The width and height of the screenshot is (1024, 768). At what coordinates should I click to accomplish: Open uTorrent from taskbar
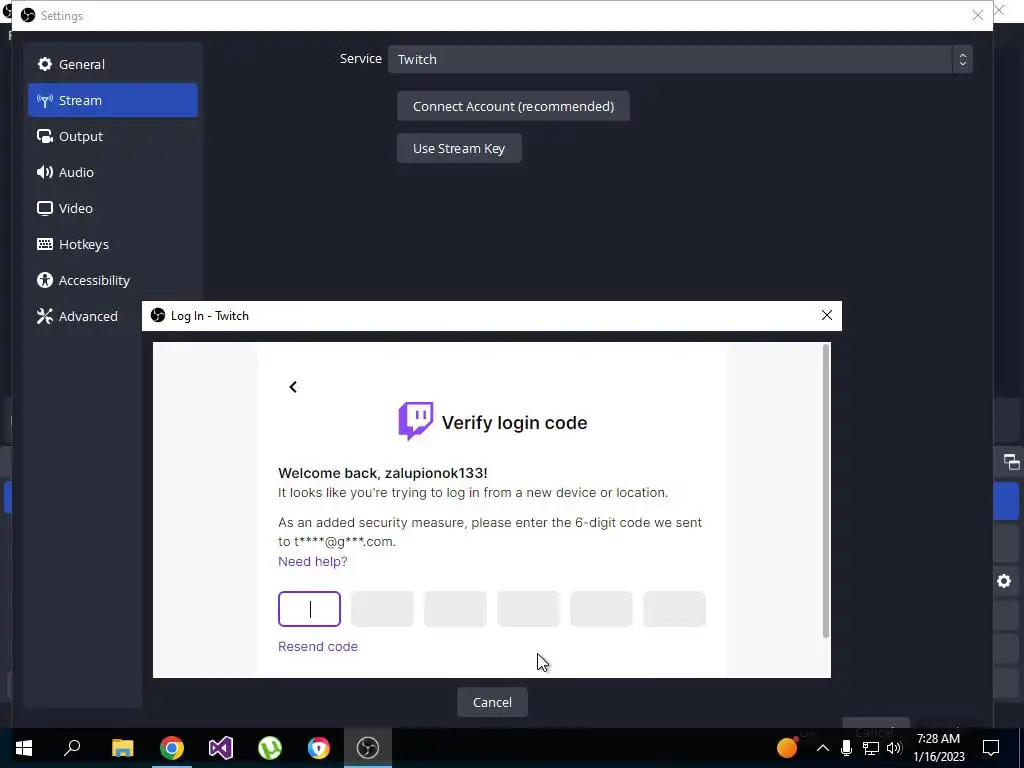[x=270, y=748]
